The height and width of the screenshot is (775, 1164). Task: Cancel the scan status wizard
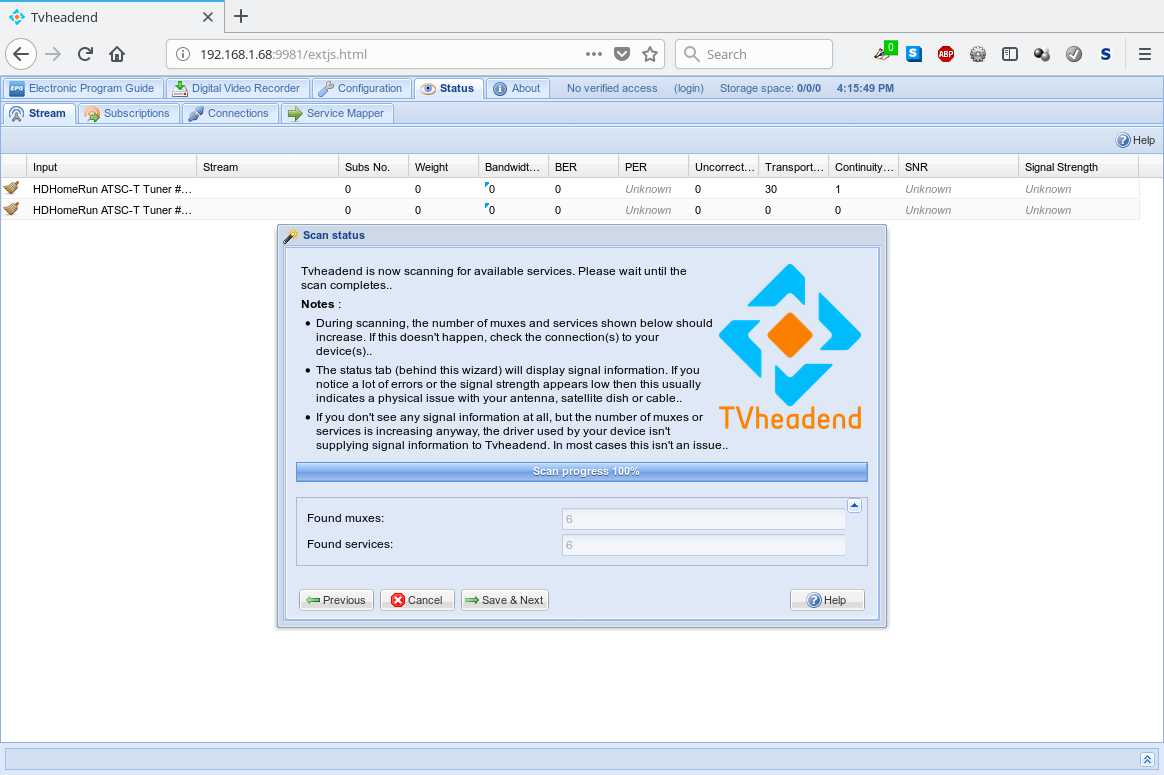(417, 600)
